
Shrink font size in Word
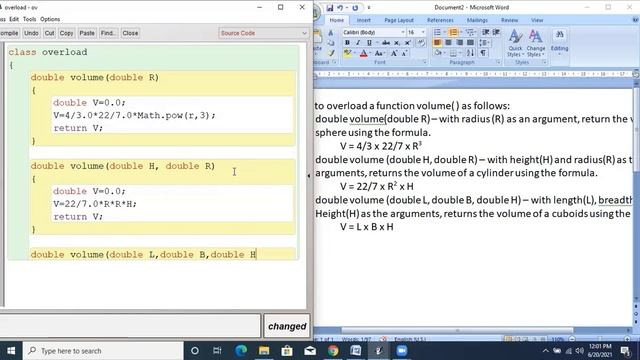[x=404, y=53]
